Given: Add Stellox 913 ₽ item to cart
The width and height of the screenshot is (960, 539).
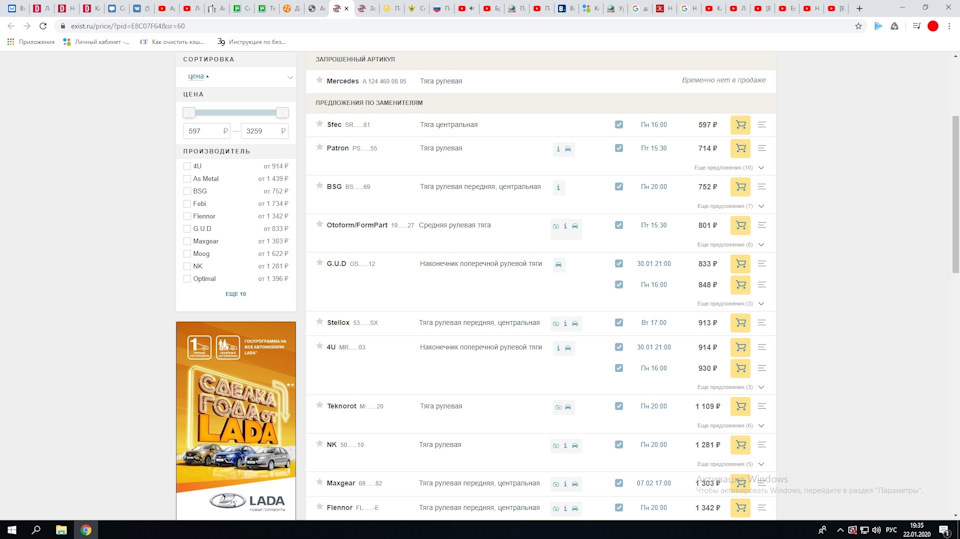Looking at the screenshot, I should pyautogui.click(x=740, y=323).
